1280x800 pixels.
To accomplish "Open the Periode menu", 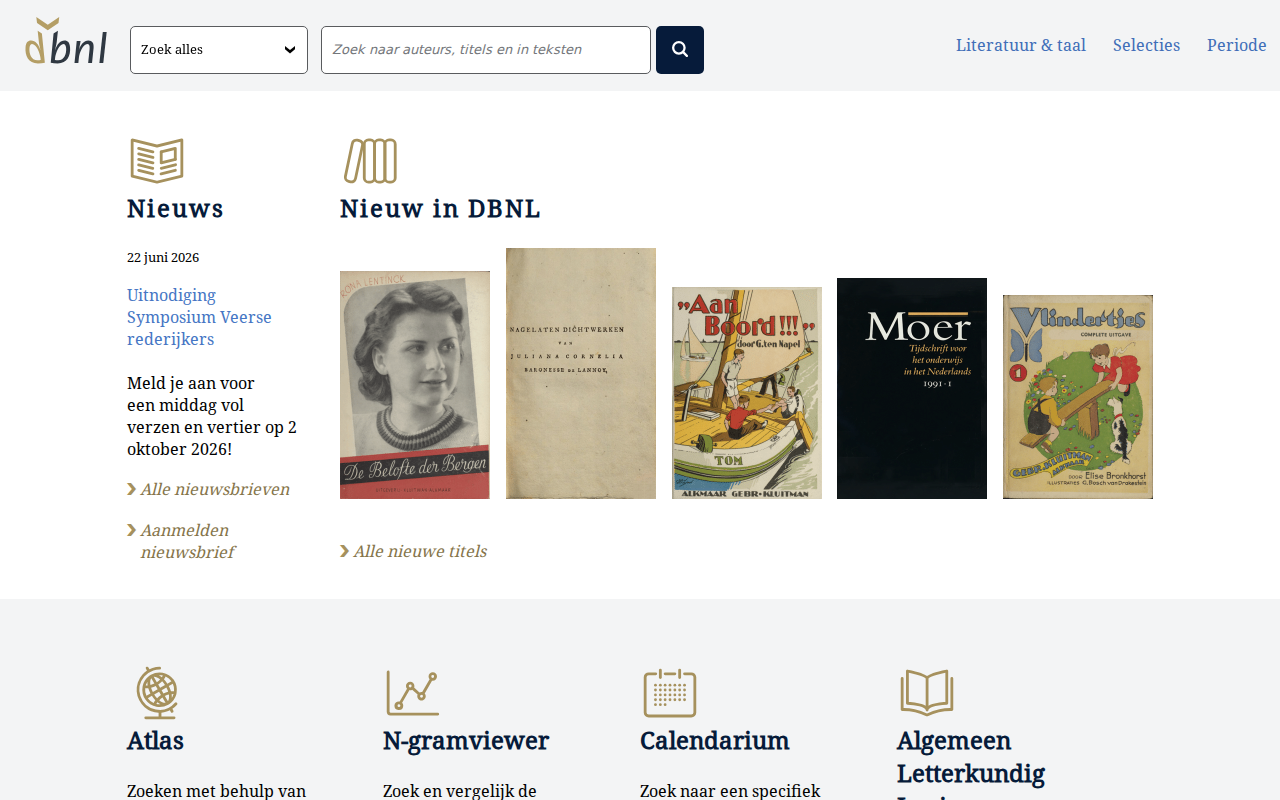I will 1237,45.
